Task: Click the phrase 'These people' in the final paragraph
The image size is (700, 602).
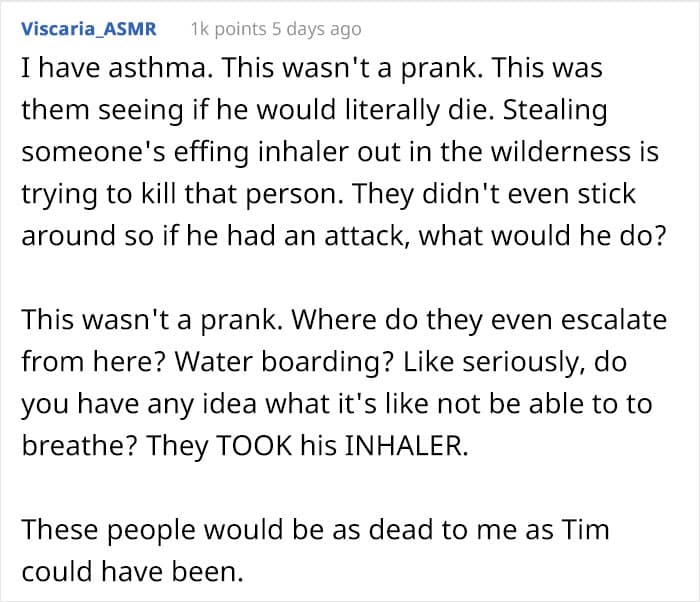Action: 108,530
